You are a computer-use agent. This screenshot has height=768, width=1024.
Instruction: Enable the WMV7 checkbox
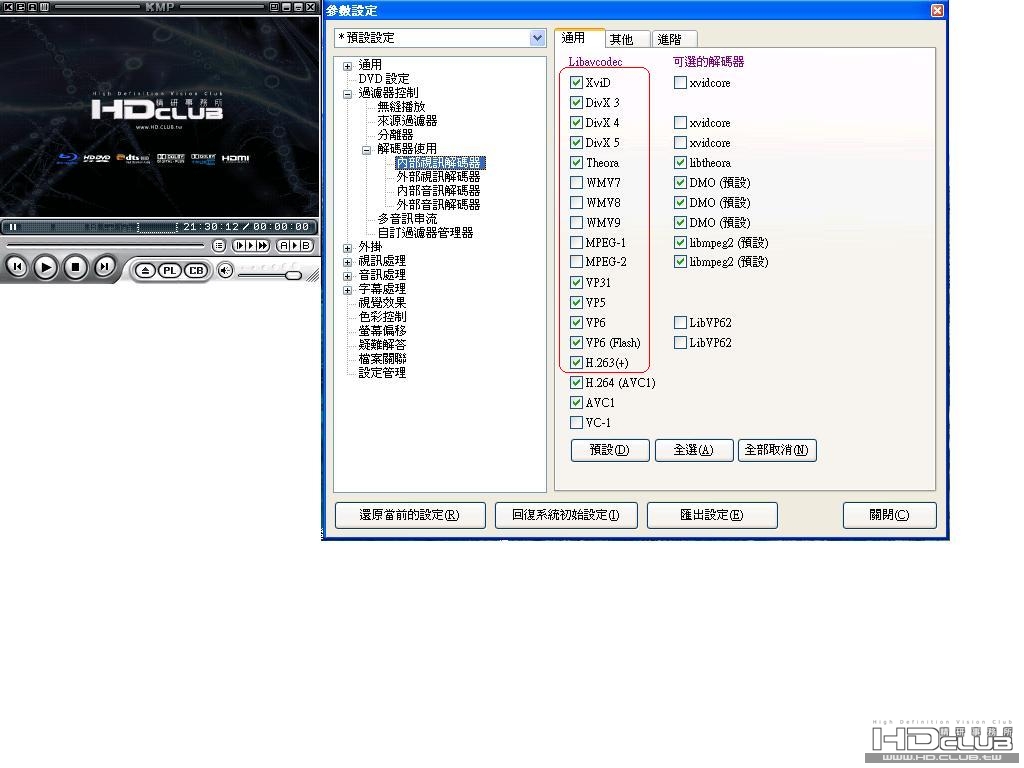[576, 182]
